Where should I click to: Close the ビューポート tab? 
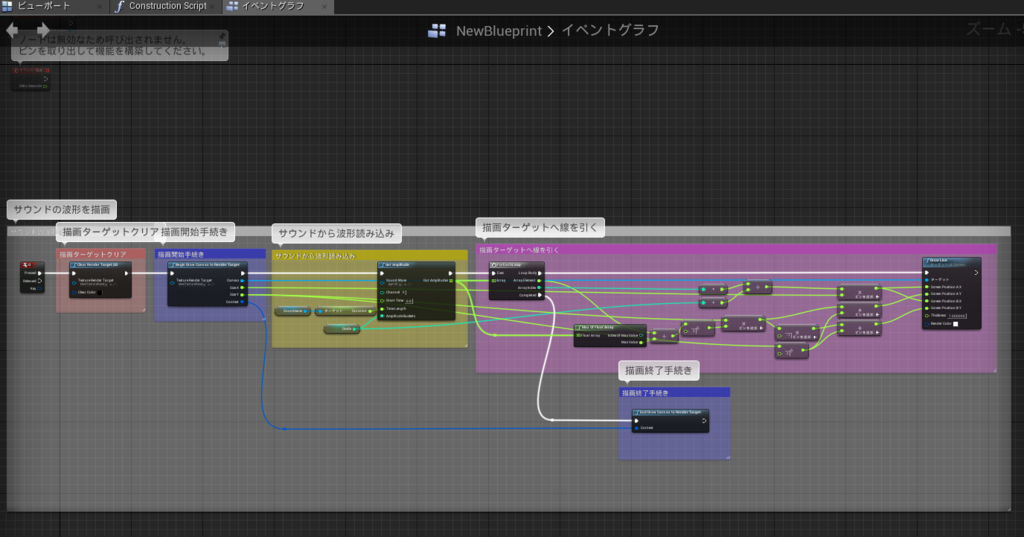click(99, 7)
